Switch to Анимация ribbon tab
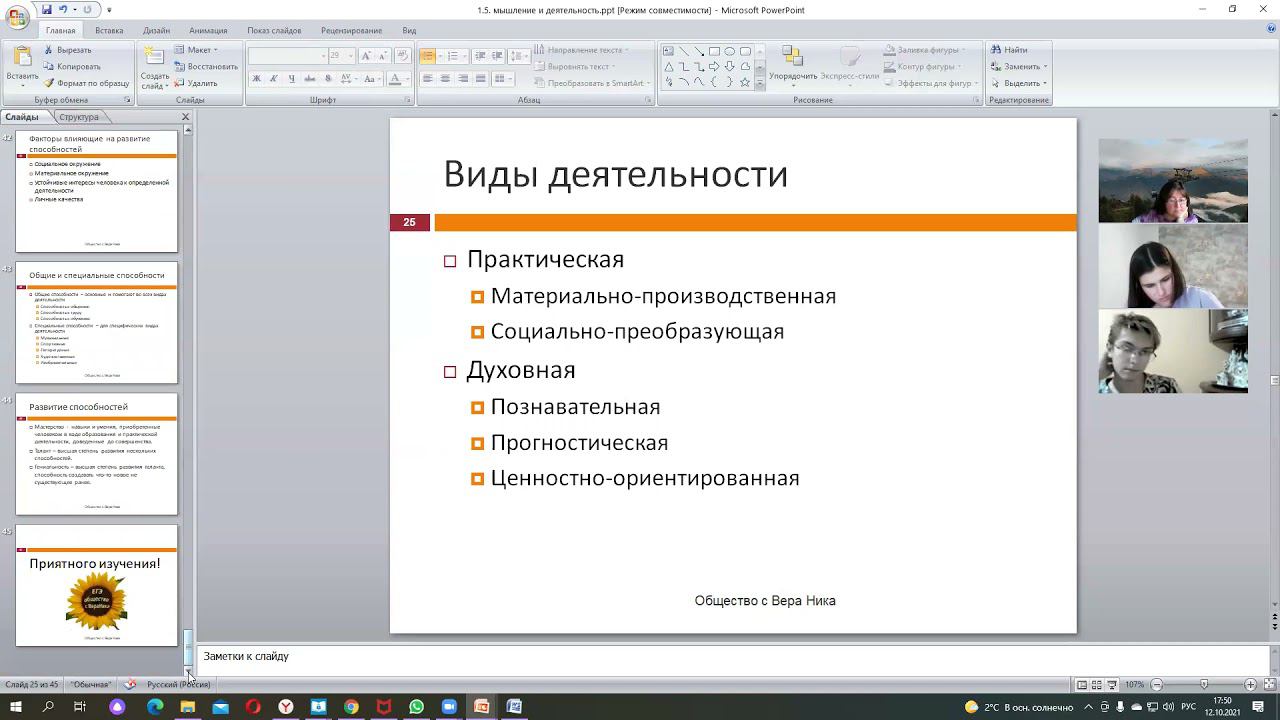This screenshot has width=1280, height=720. pos(208,31)
